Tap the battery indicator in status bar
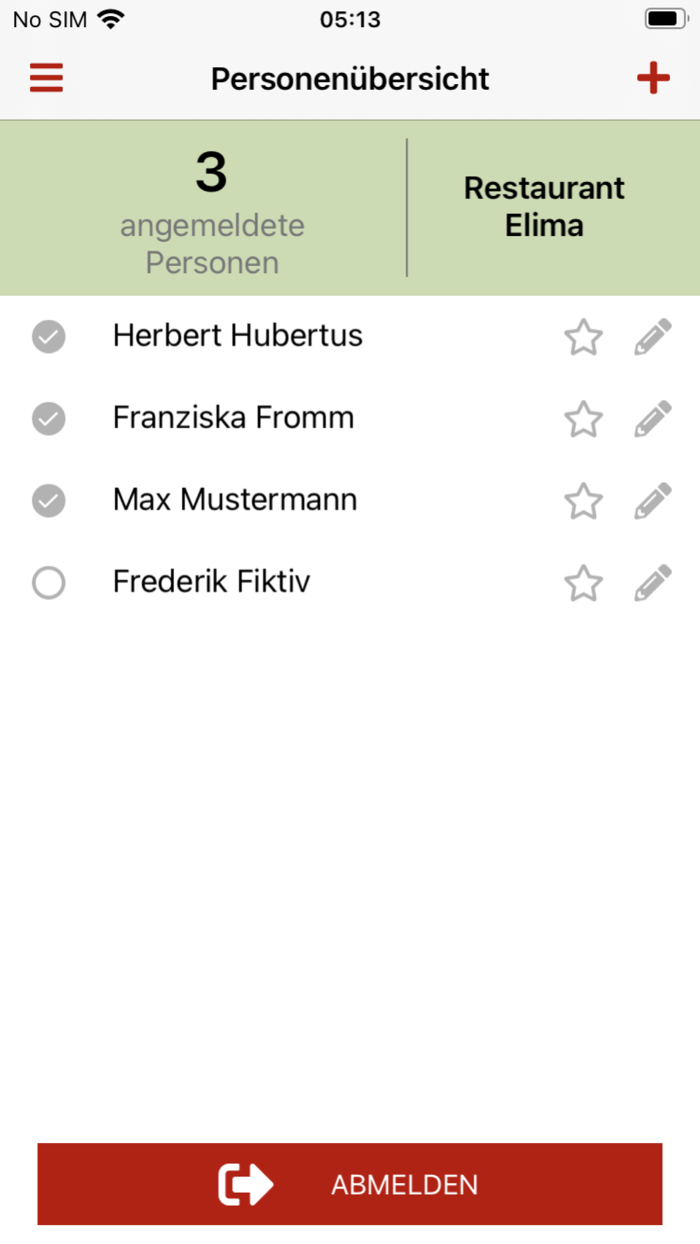The image size is (700, 1244). pyautogui.click(x=663, y=17)
